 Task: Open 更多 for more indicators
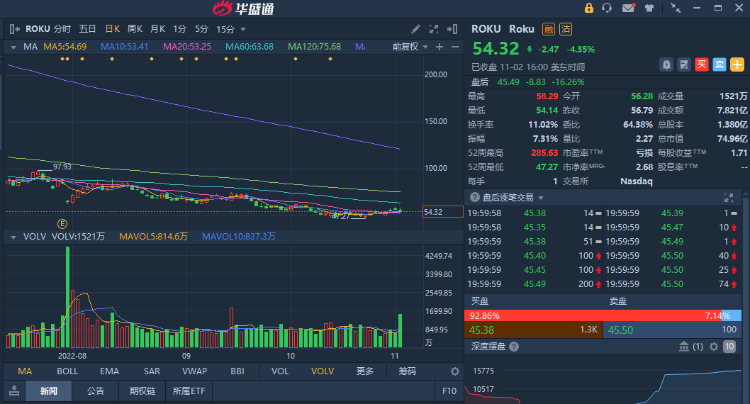pyautogui.click(x=365, y=371)
